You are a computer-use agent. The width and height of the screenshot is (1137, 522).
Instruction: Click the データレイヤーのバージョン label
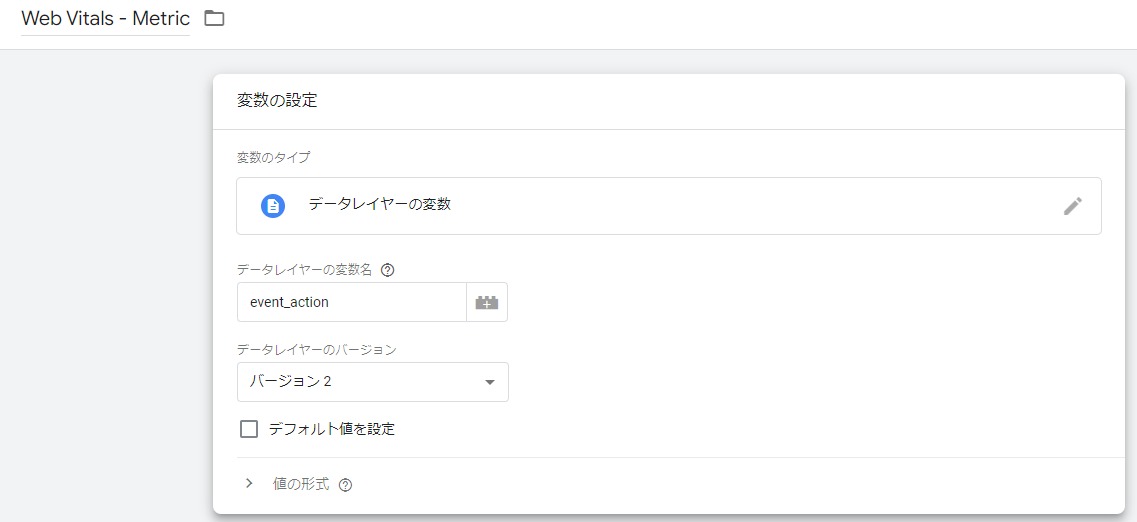(316, 349)
